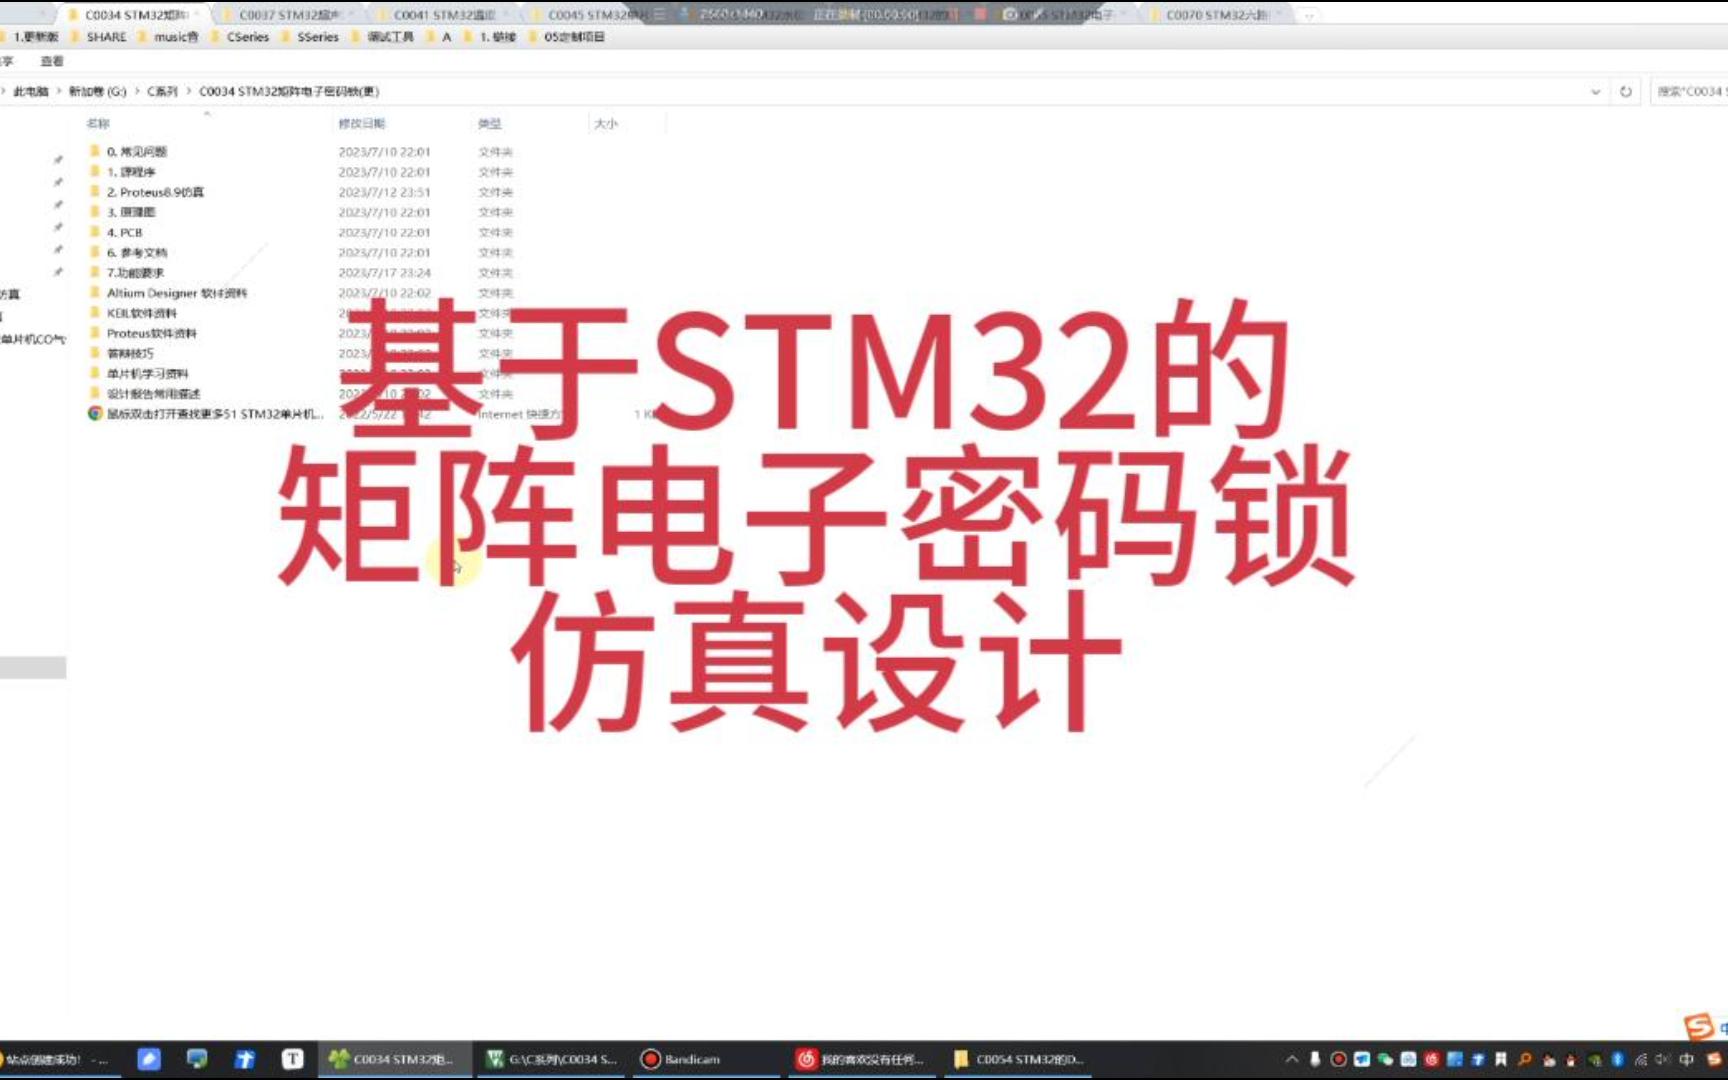Switch to the 'C0070 STM32' tab
This screenshot has width=1728, height=1080.
(1215, 15)
